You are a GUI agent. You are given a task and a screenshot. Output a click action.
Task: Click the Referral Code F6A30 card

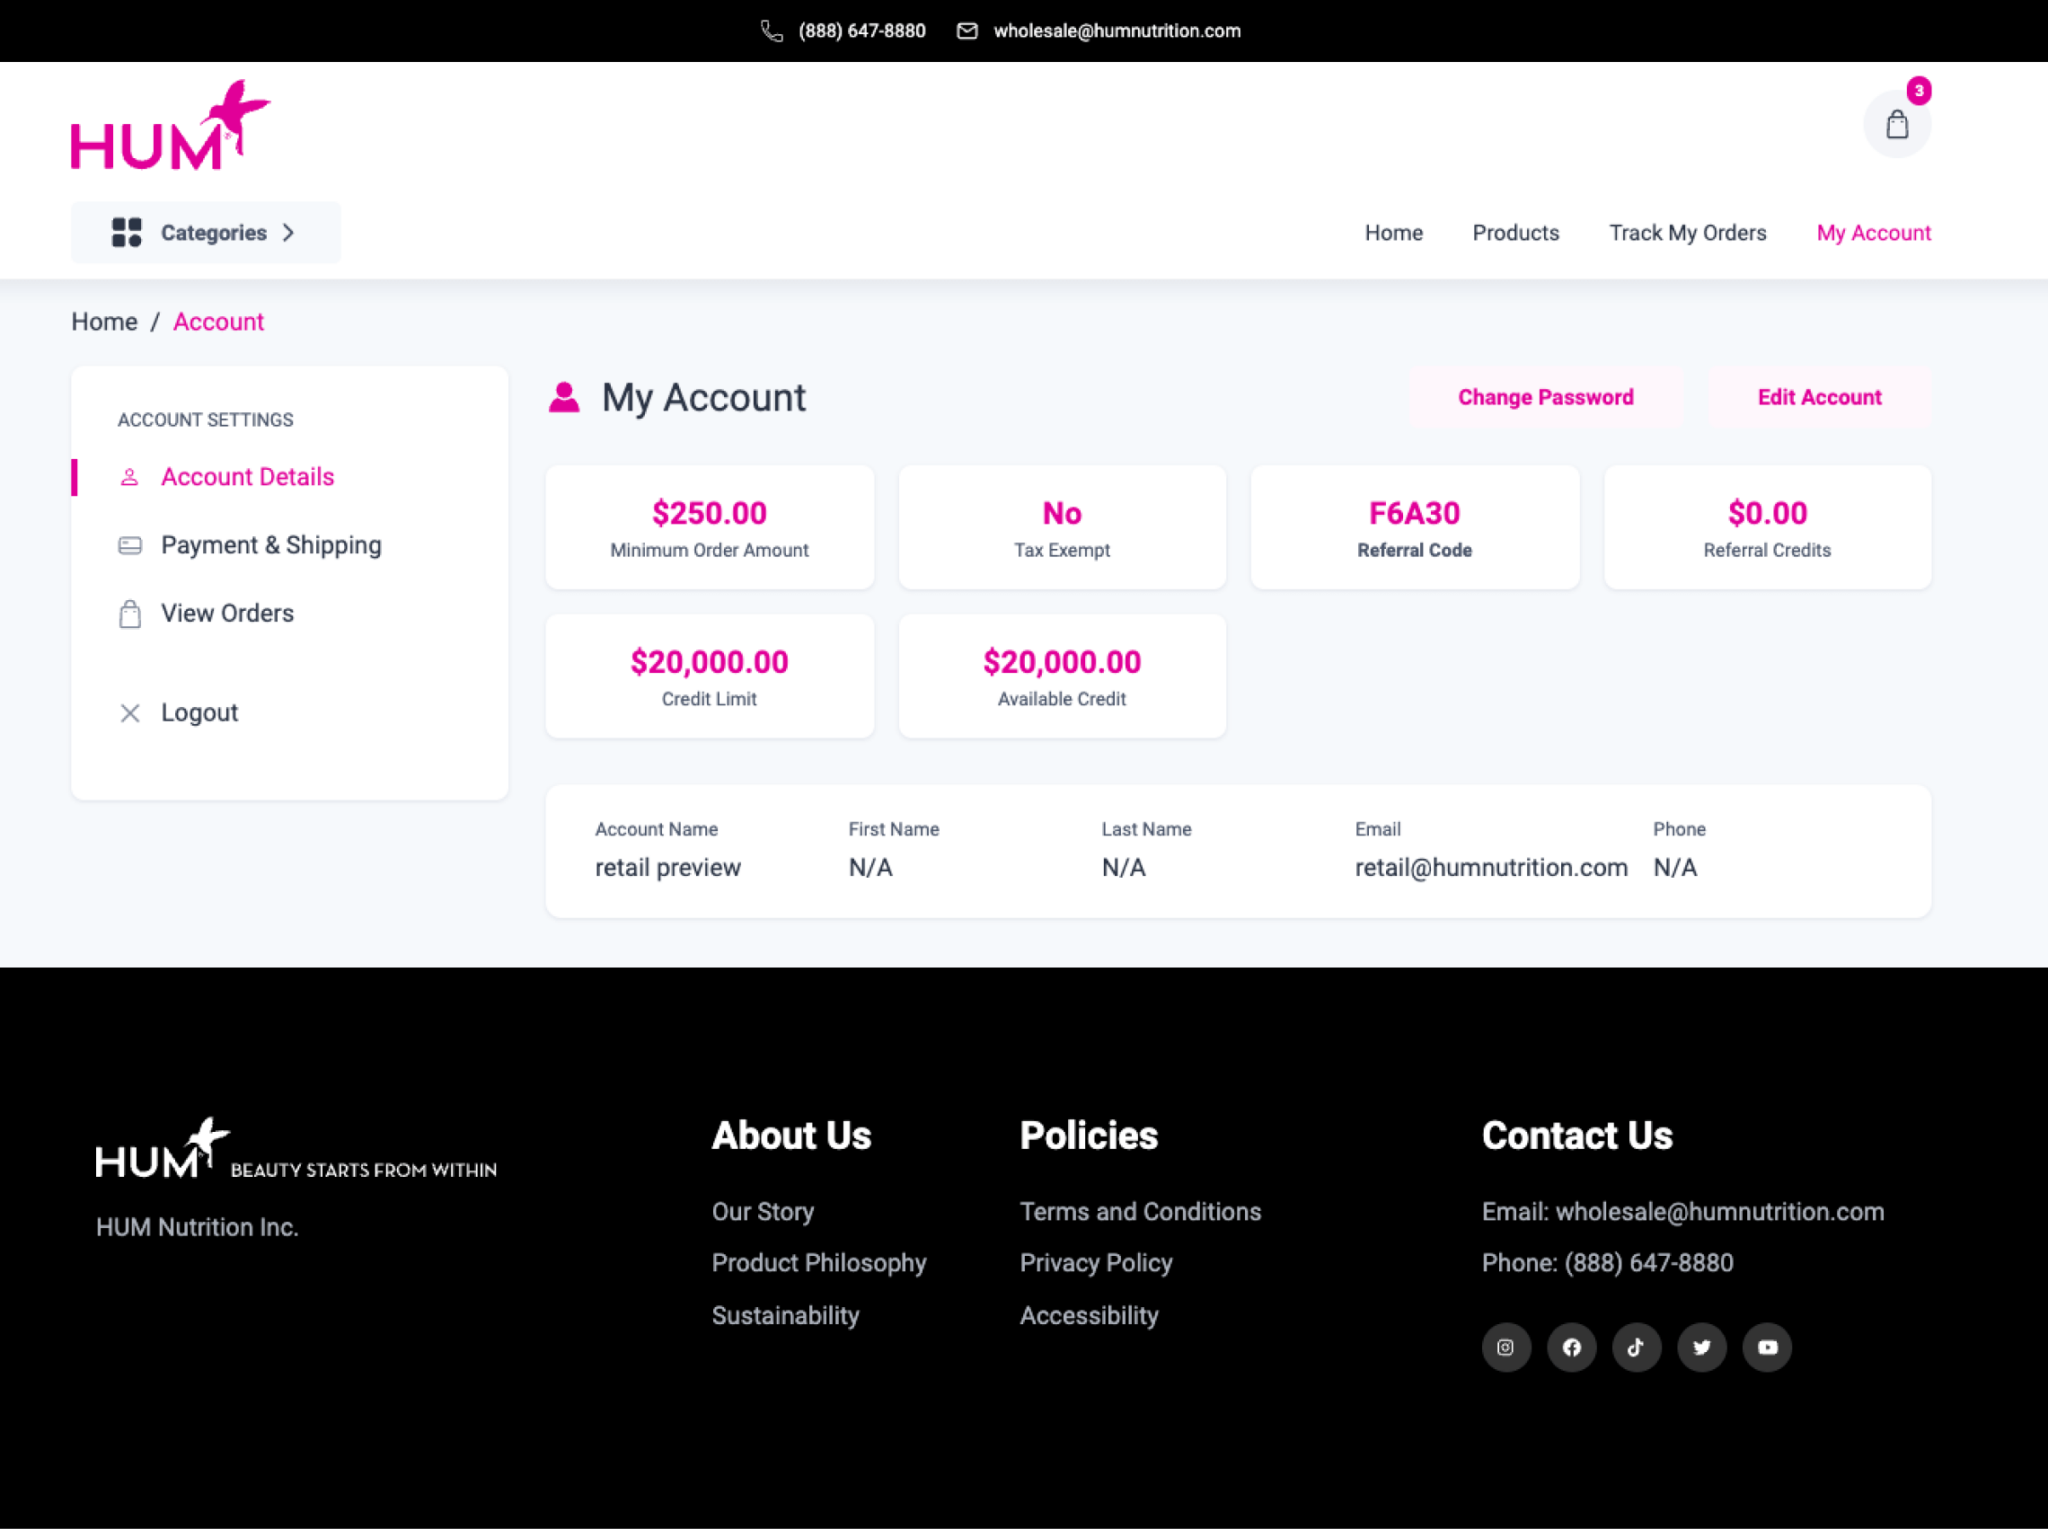tap(1414, 528)
